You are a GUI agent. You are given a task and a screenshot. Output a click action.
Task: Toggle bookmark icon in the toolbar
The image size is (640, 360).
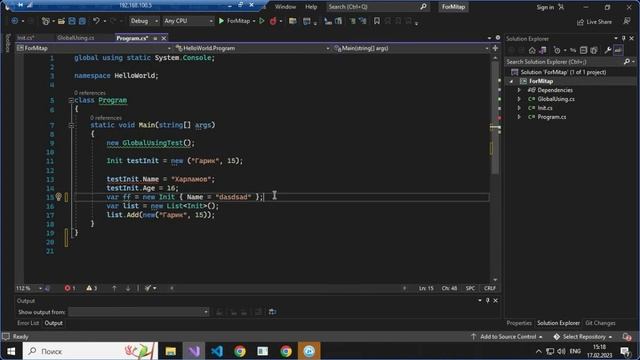(x=377, y=21)
